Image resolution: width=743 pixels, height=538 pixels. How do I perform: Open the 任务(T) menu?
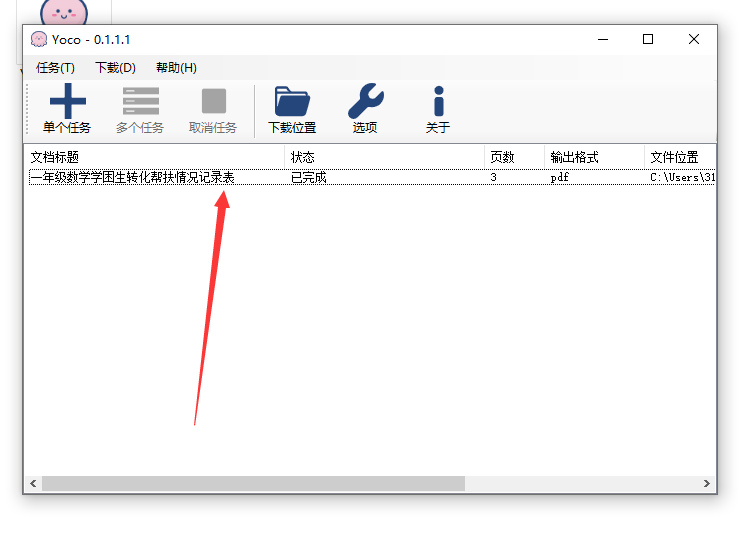pos(55,68)
